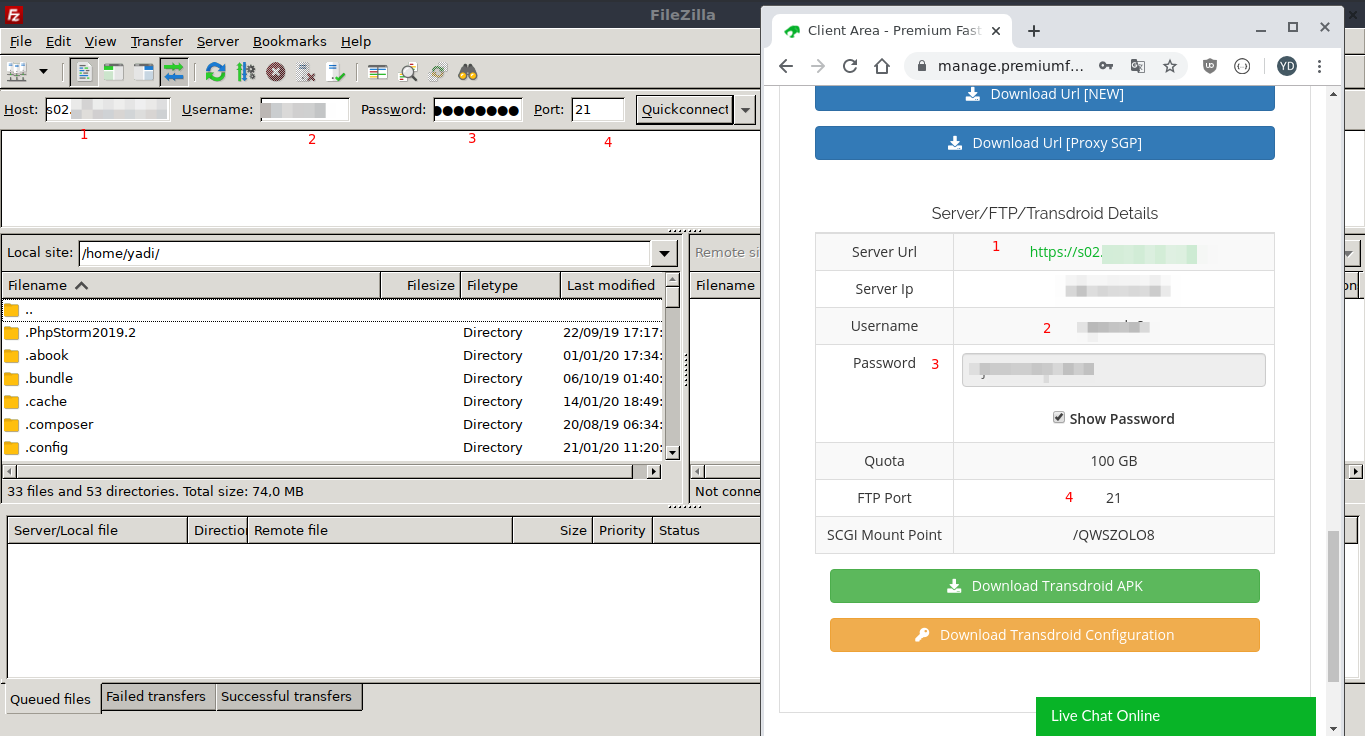Open the View menu in FileZilla

(101, 41)
